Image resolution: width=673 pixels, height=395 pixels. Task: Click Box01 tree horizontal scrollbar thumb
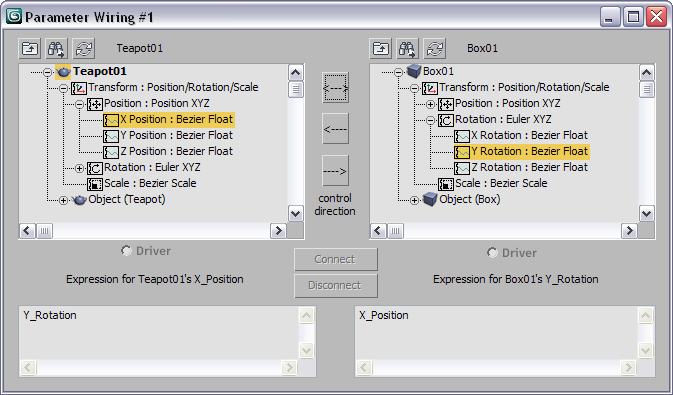pyautogui.click(x=395, y=231)
